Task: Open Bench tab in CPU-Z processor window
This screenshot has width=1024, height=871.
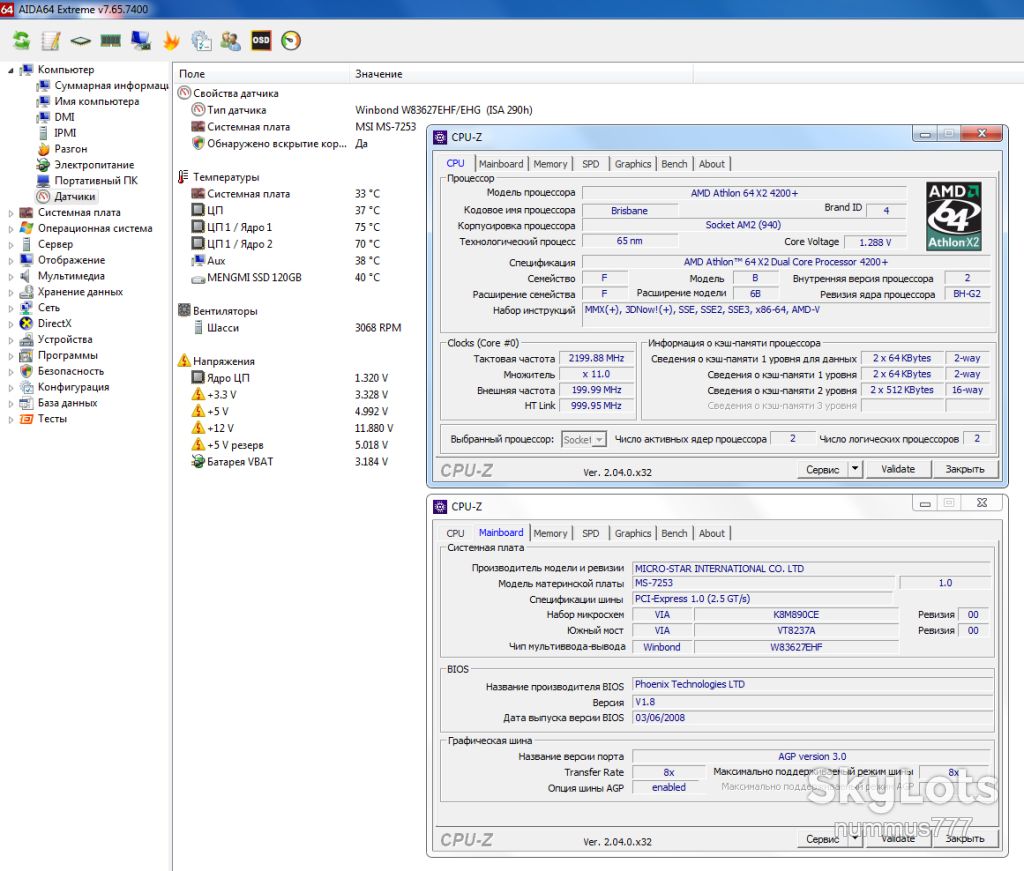Action: pyautogui.click(x=674, y=164)
